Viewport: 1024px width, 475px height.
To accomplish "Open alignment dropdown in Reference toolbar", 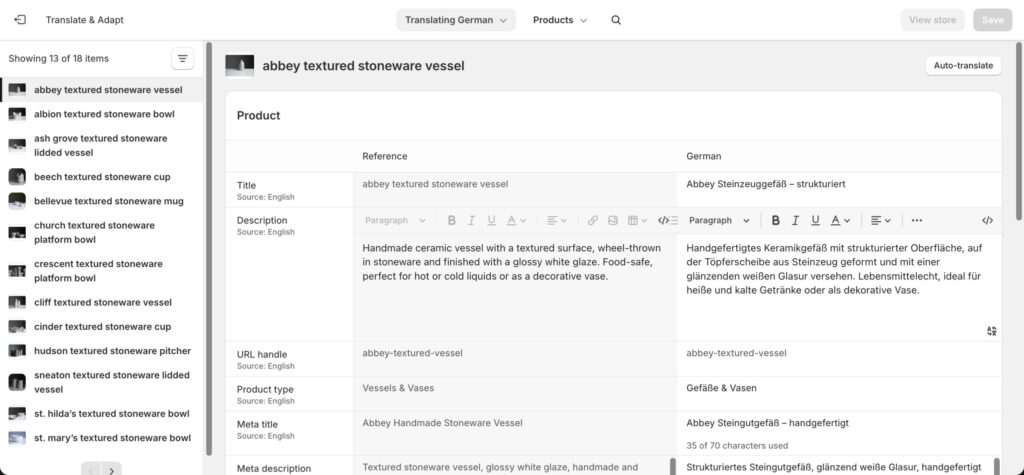I will (557, 221).
